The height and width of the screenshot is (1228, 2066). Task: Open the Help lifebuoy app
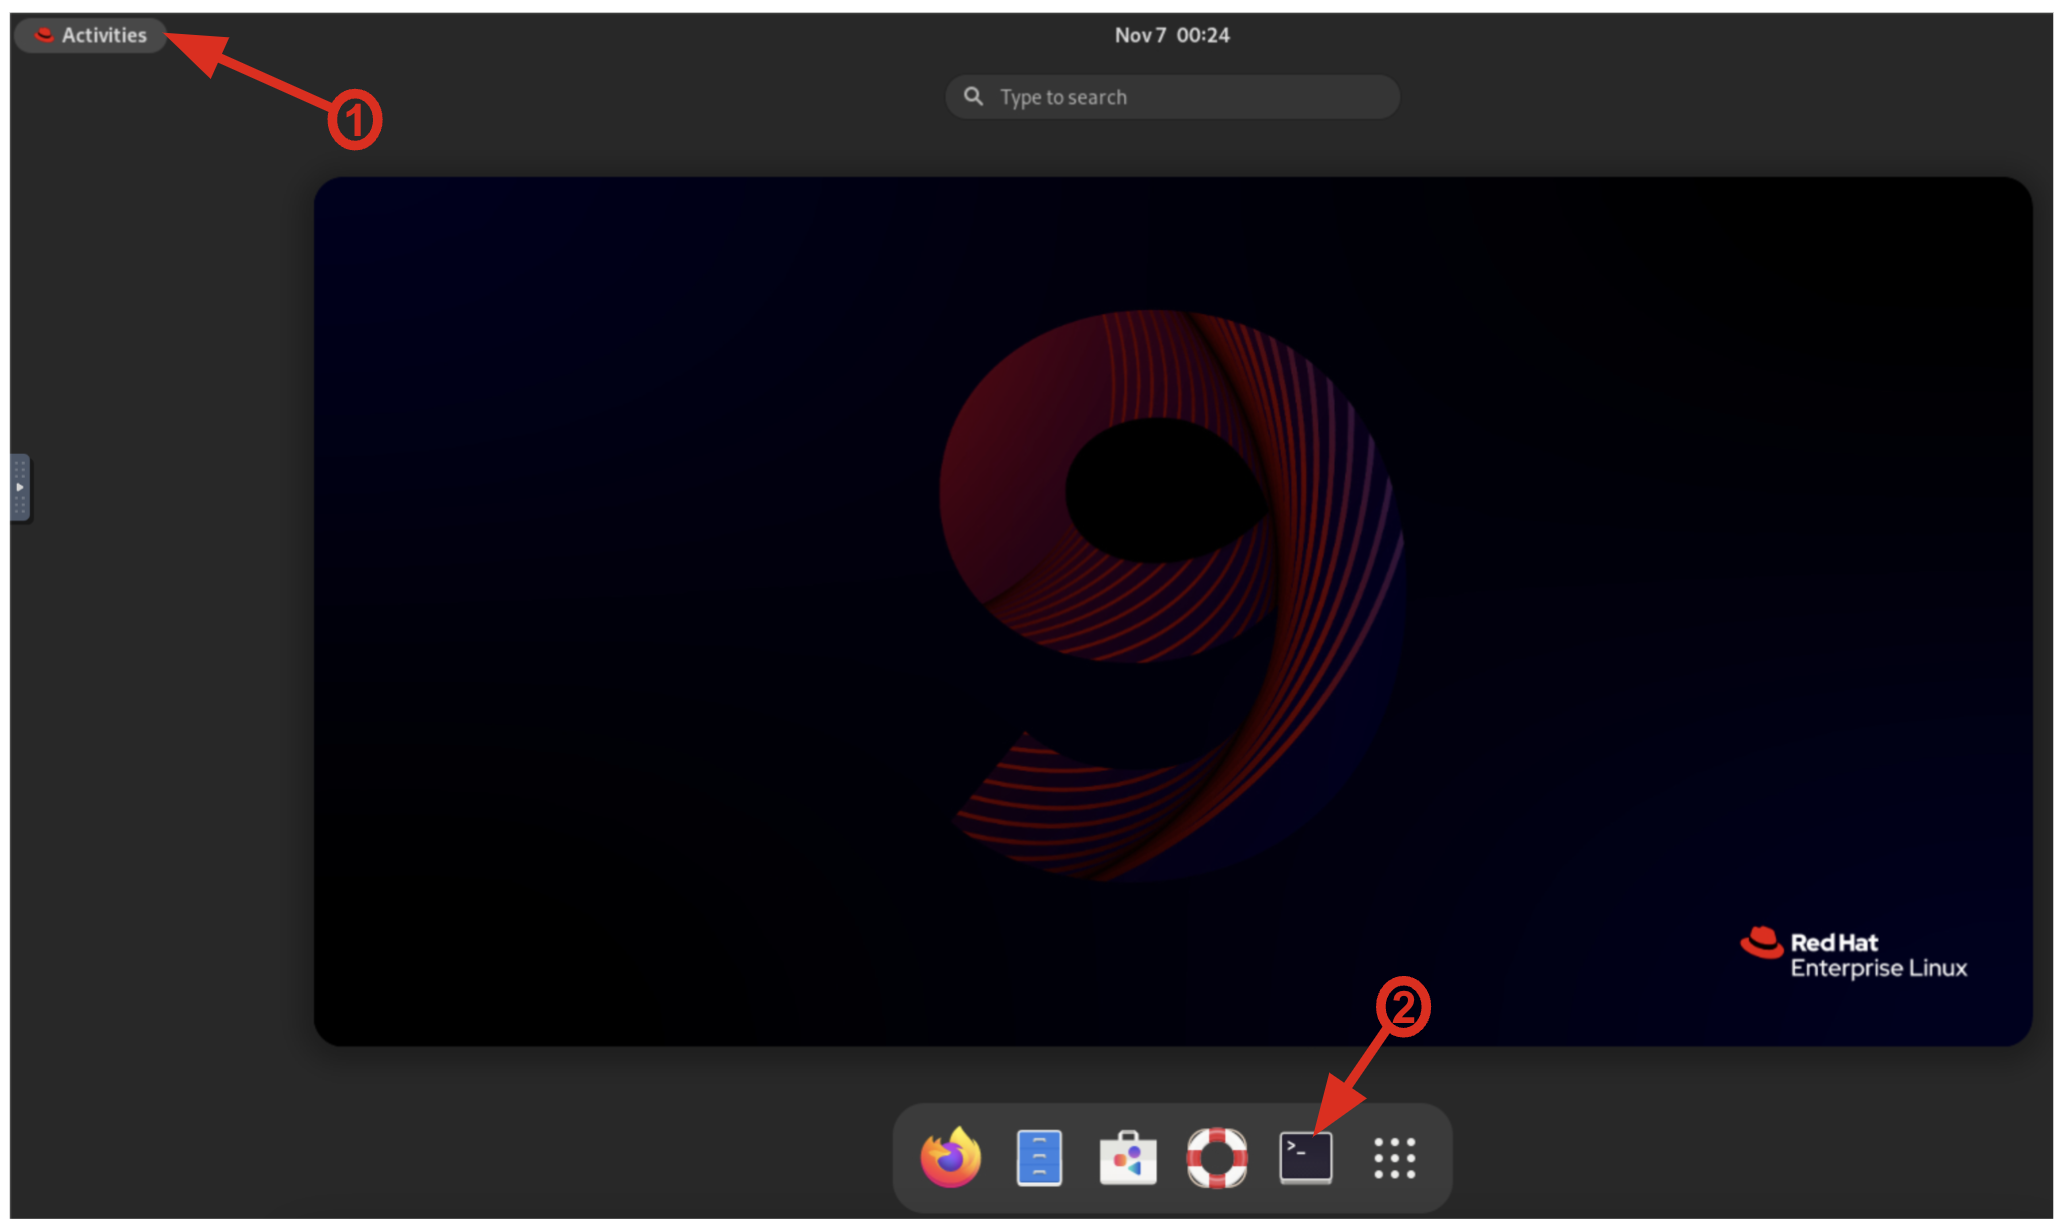tap(1216, 1158)
